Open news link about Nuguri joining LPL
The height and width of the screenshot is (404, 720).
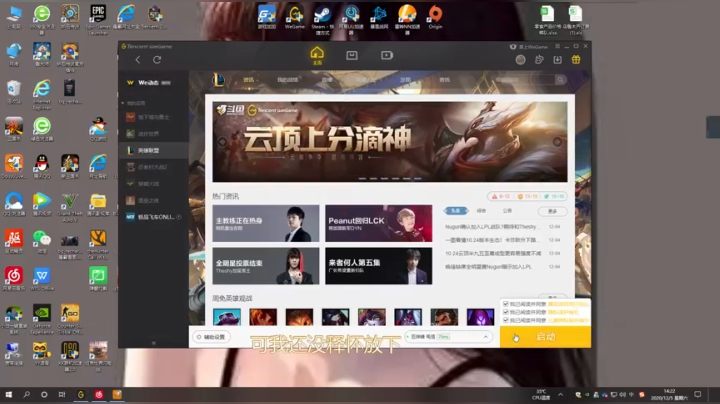[493, 227]
